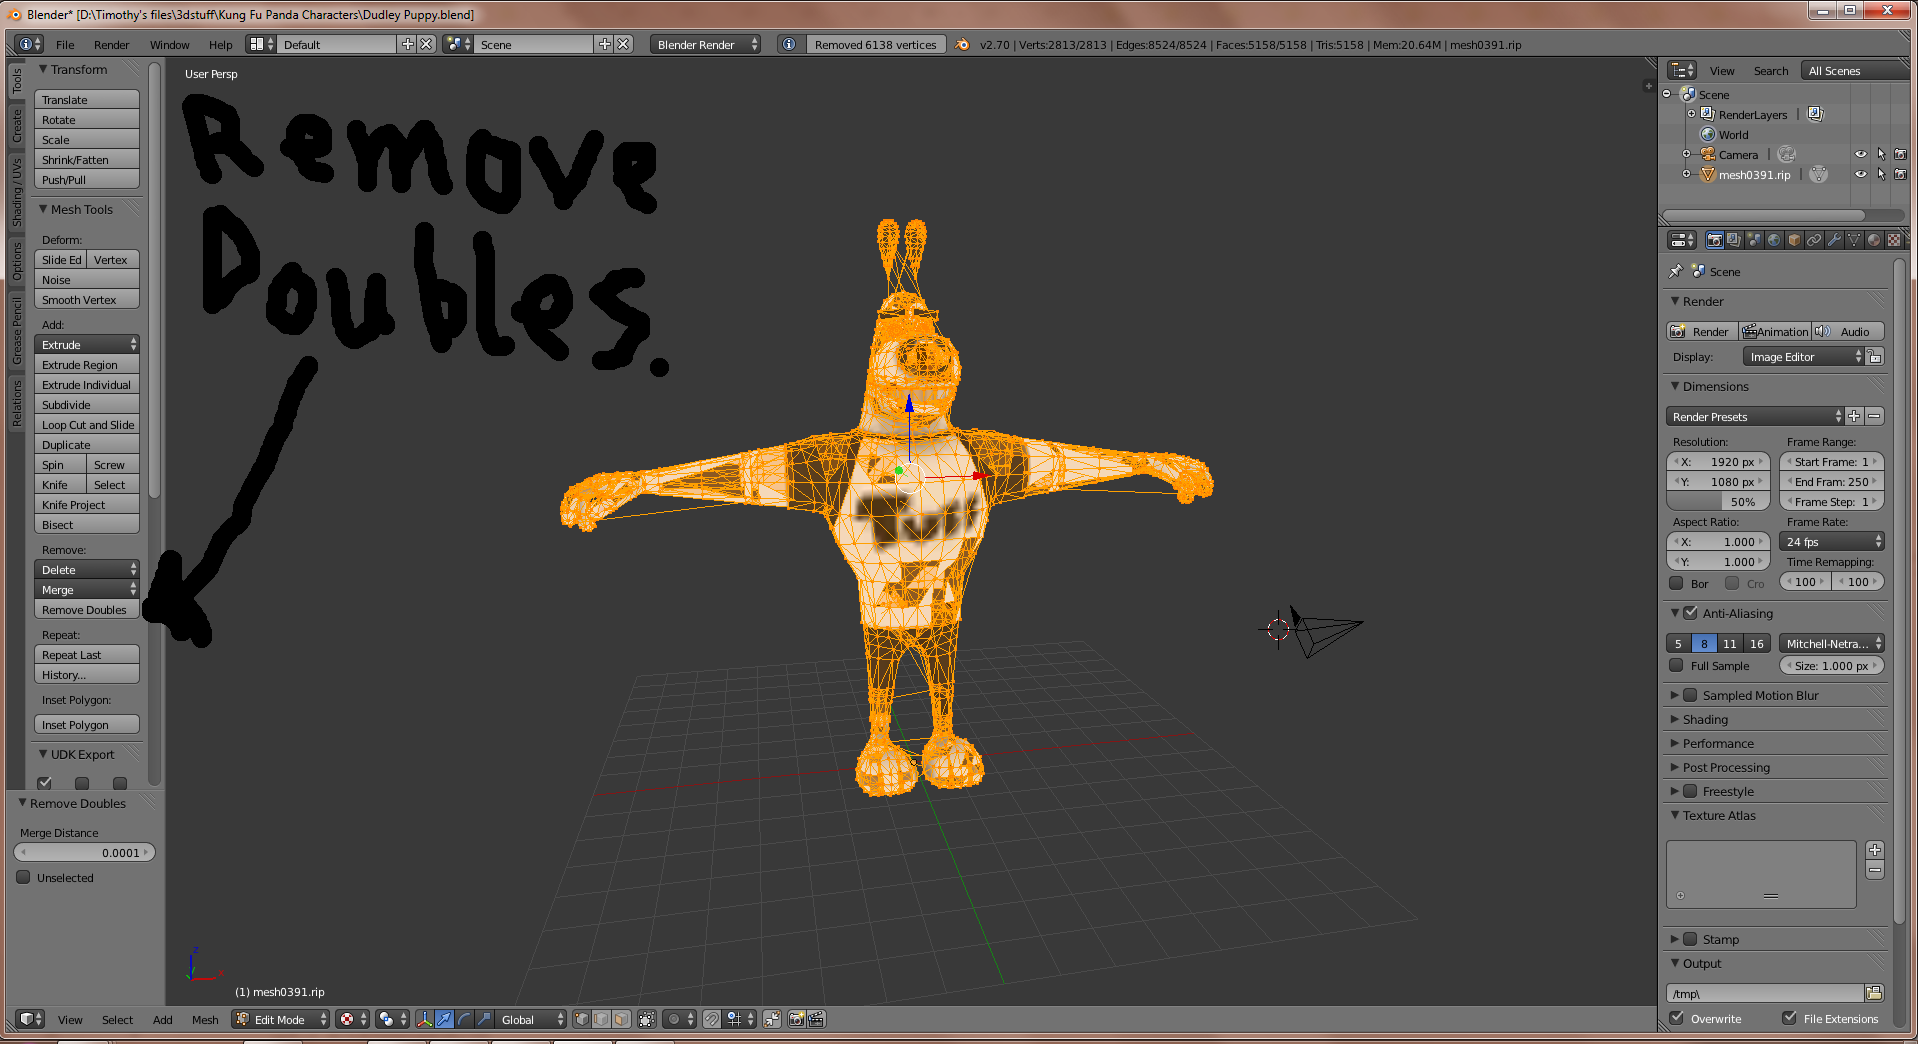Open the 3D view editor type selector

(31, 1019)
